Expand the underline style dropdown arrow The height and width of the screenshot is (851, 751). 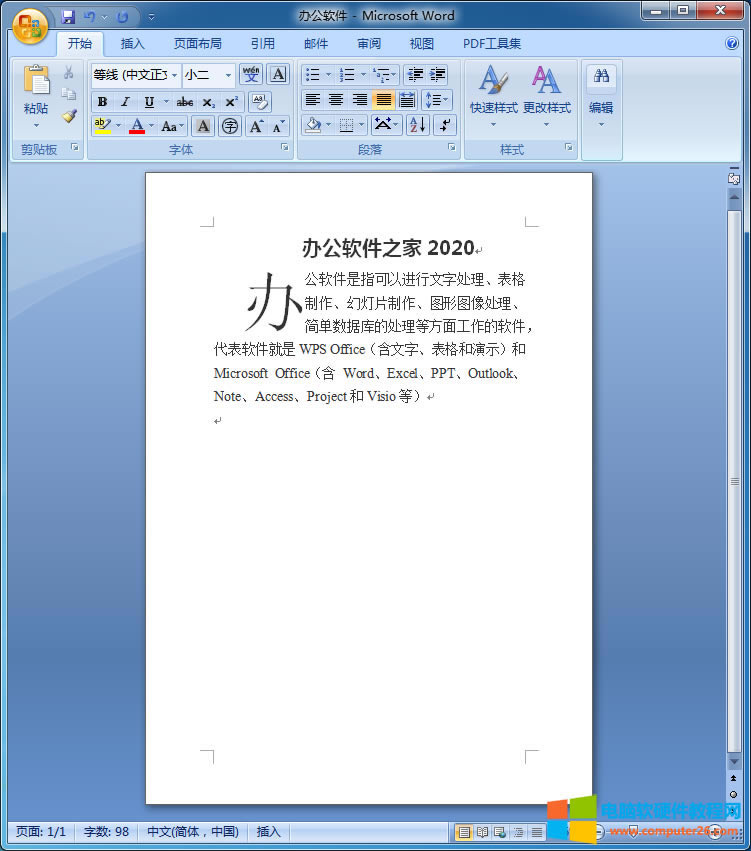tap(166, 101)
